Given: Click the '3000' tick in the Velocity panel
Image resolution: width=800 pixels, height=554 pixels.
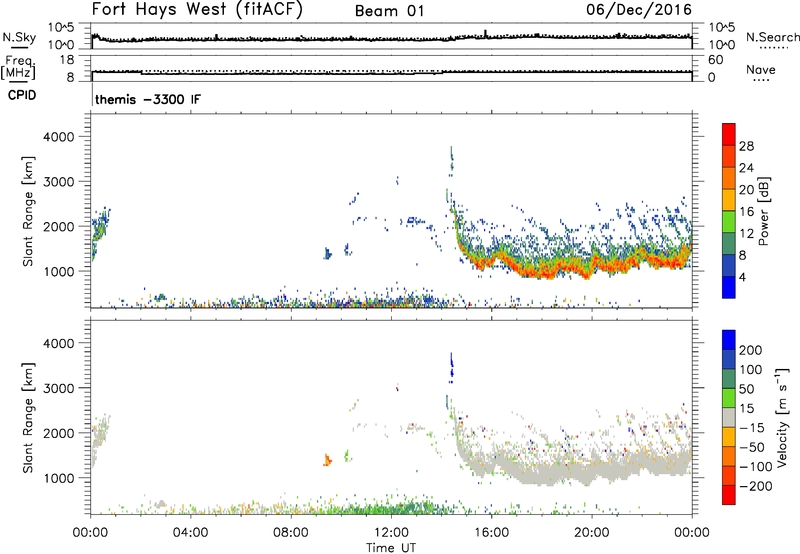Looking at the screenshot, I should tap(59, 388).
